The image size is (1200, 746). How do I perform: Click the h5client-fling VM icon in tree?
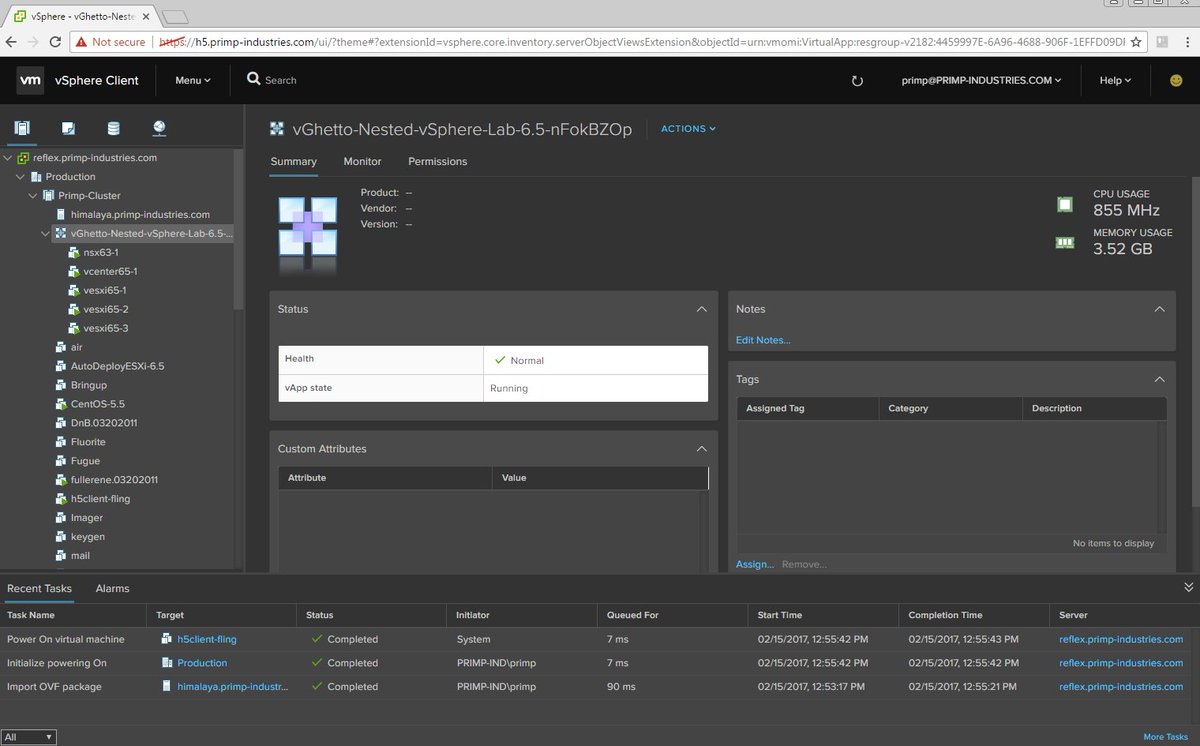pyautogui.click(x=62, y=499)
